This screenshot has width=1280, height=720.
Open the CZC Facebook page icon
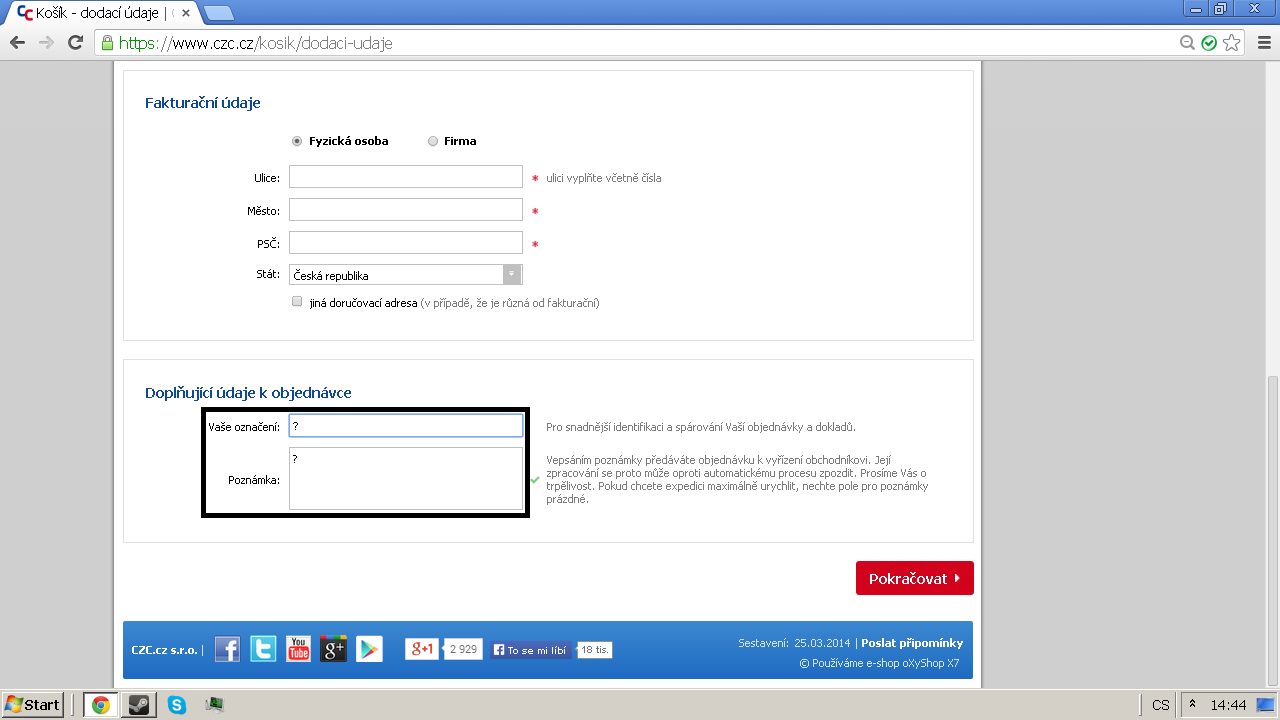(228, 649)
